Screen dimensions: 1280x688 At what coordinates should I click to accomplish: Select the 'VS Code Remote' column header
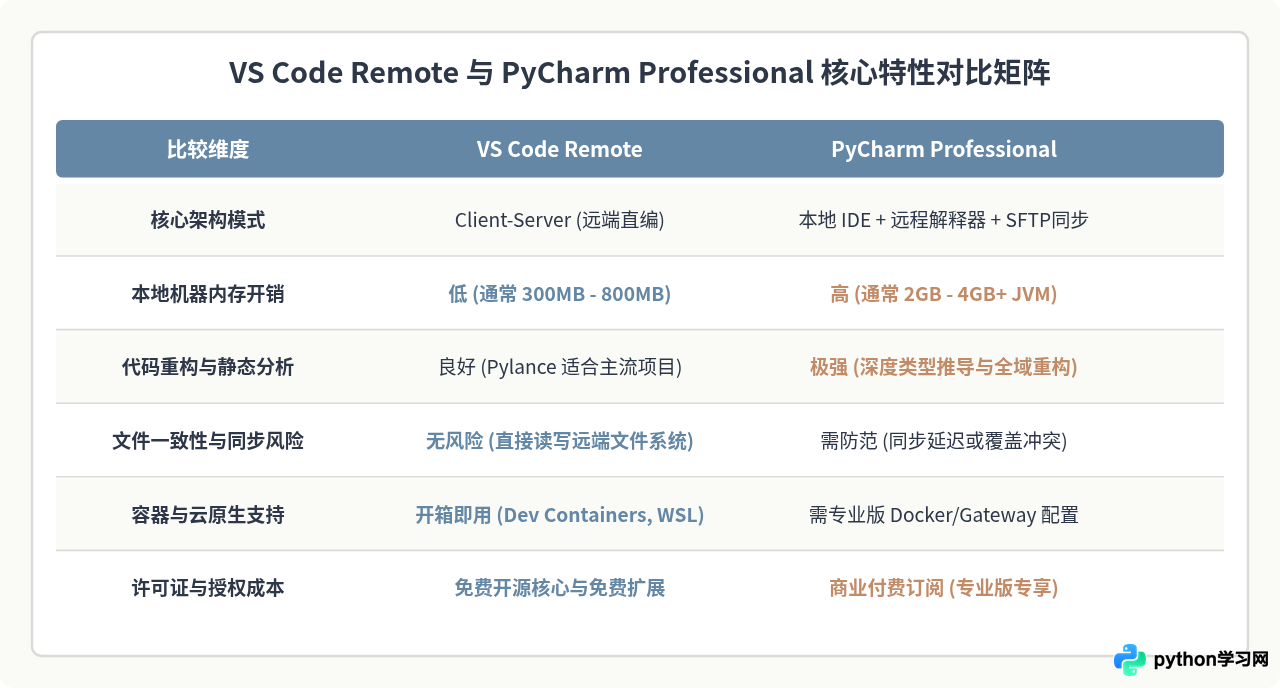[560, 149]
